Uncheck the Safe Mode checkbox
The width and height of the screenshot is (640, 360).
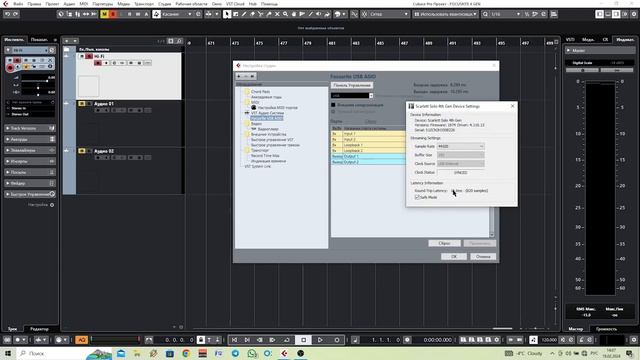[x=417, y=197]
